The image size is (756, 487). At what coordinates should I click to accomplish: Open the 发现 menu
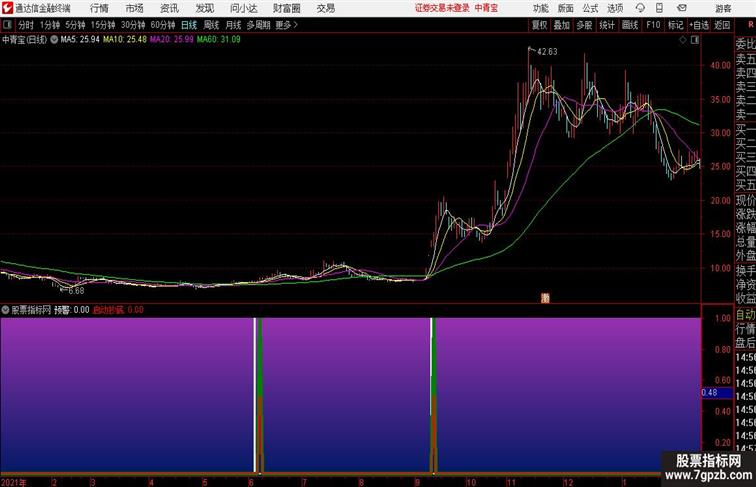click(x=204, y=8)
